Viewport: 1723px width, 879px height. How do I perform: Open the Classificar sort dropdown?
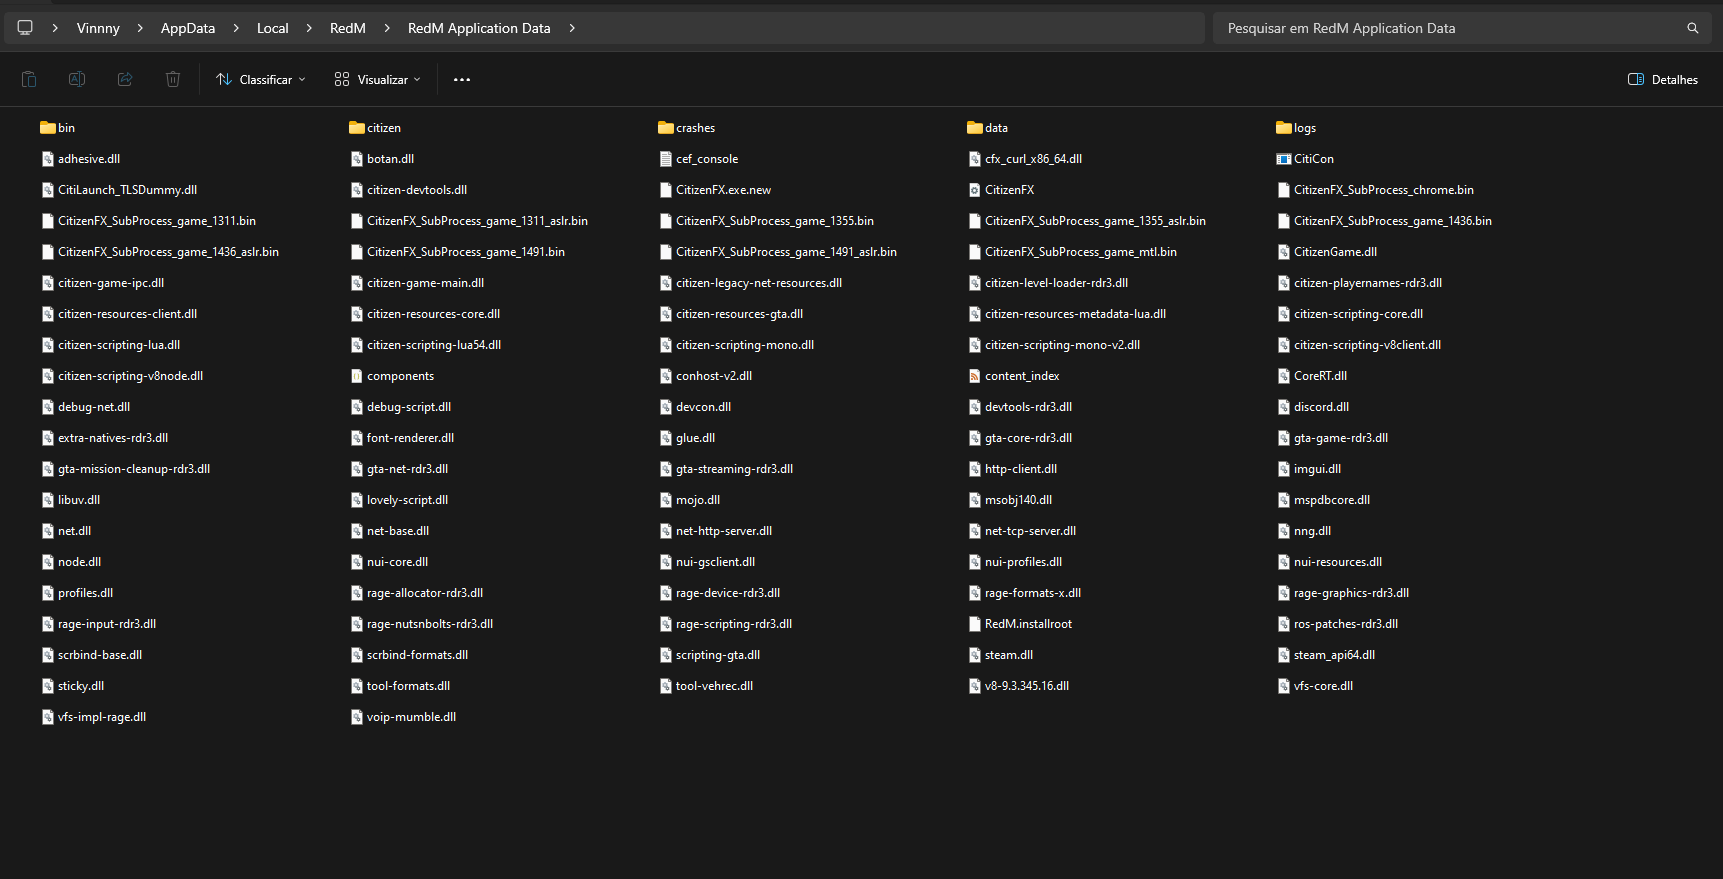[261, 79]
